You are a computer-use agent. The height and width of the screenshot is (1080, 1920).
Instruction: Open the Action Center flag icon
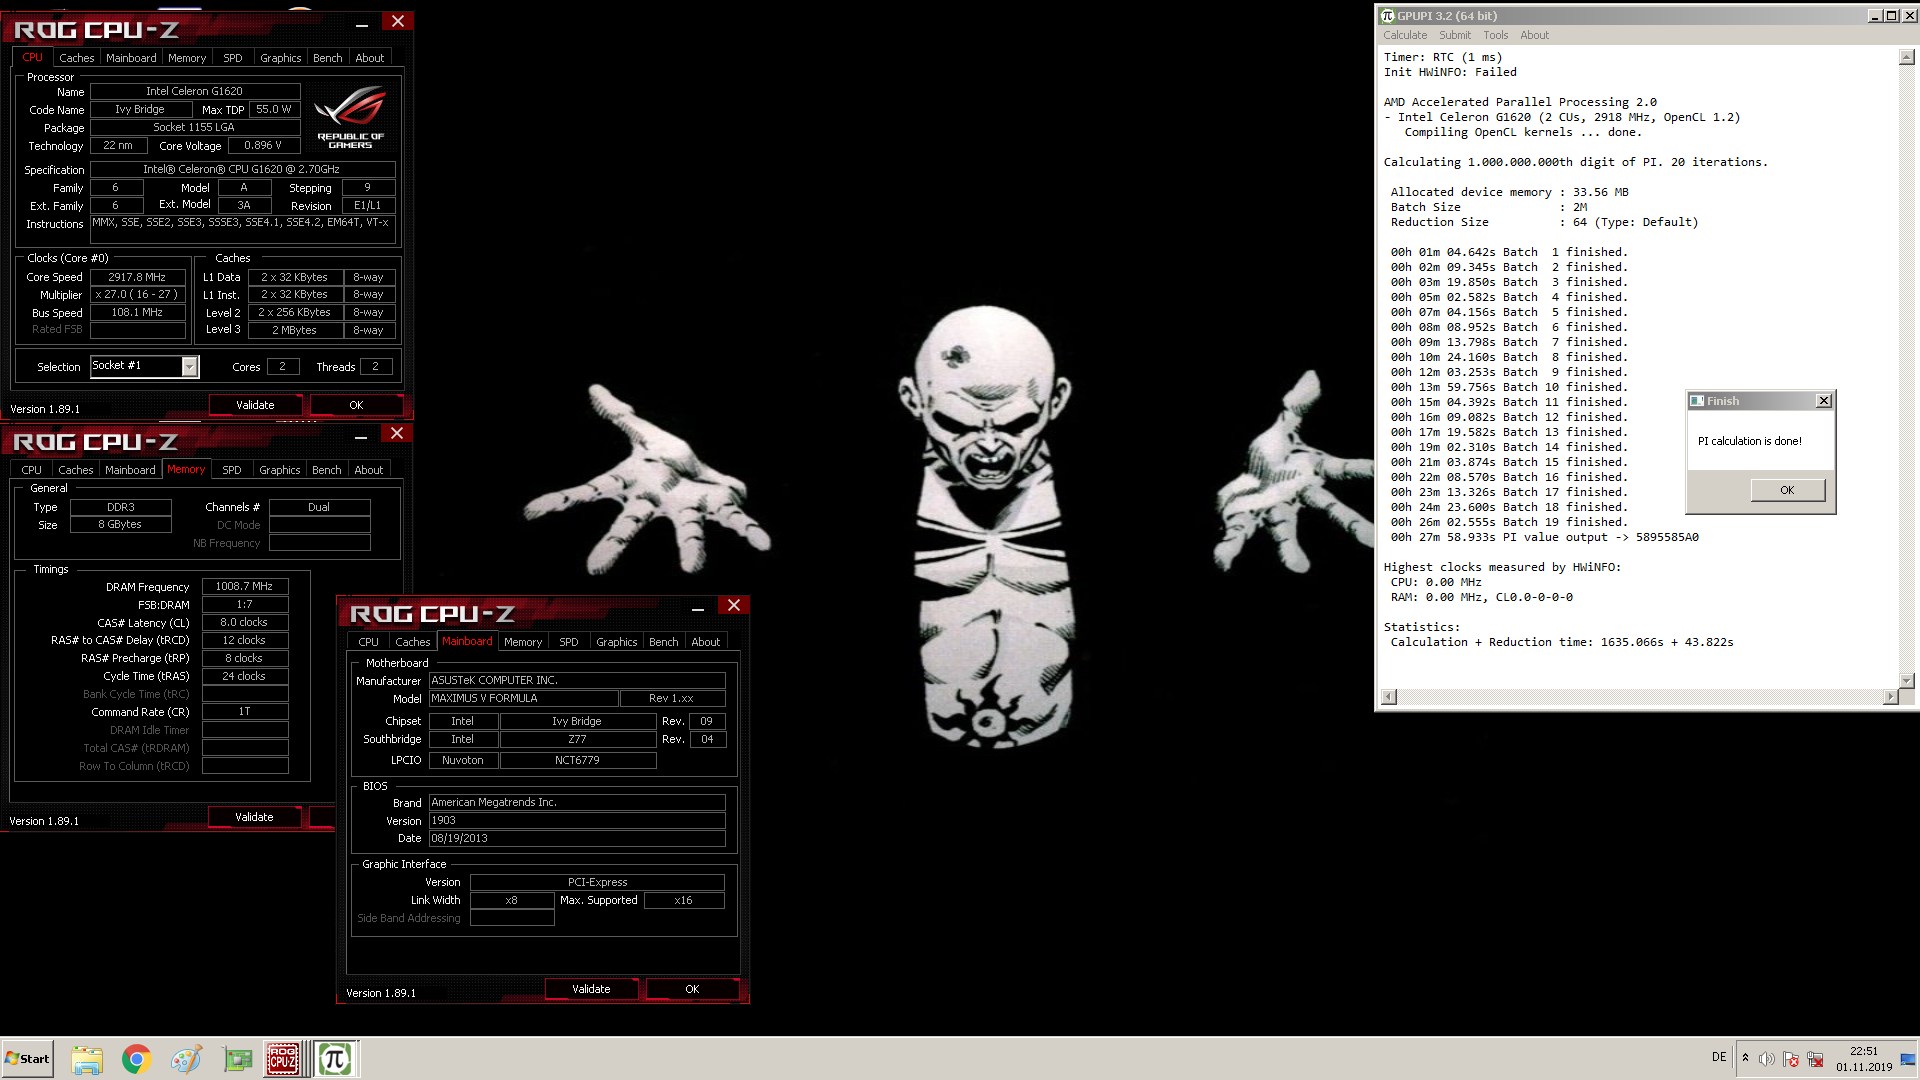(x=1791, y=1059)
